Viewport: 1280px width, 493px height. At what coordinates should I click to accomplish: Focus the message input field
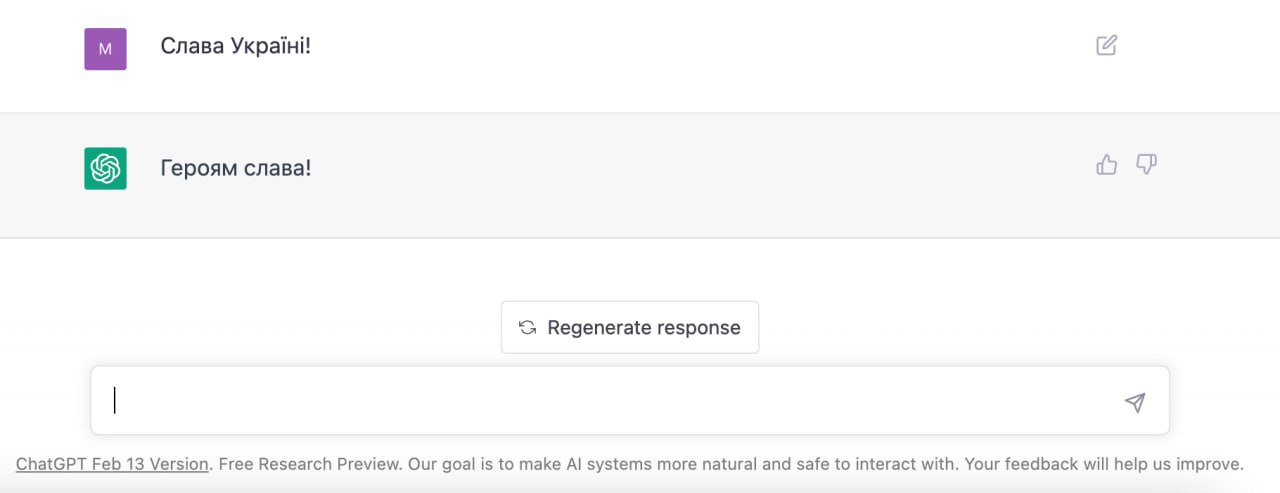pos(600,401)
